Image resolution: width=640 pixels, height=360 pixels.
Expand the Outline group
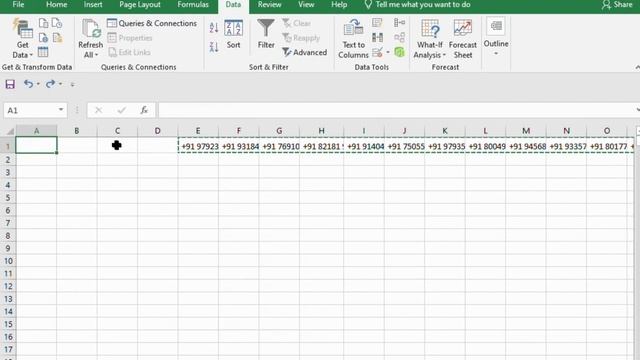[x=496, y=37]
